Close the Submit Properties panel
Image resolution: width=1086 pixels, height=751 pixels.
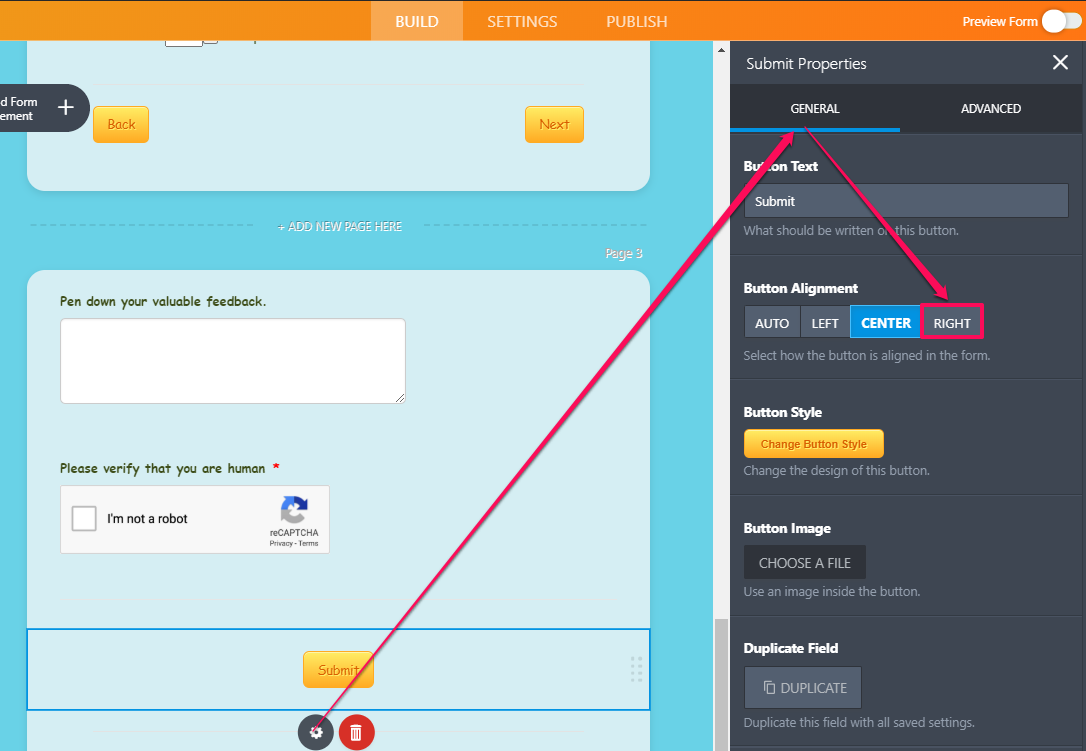[x=1060, y=62]
